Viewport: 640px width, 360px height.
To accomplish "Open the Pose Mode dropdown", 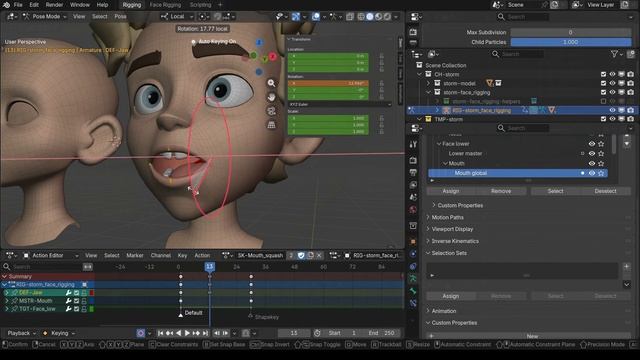I will click(45, 17).
